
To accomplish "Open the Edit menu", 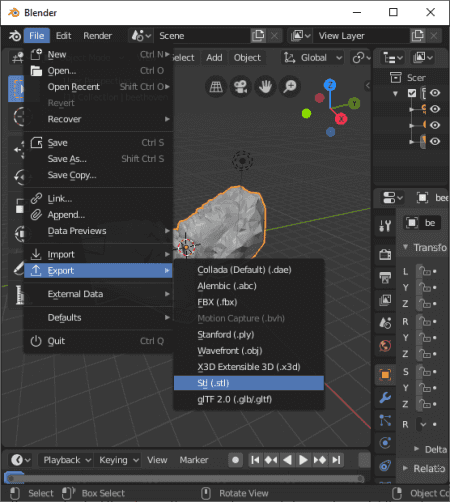I will point(63,36).
